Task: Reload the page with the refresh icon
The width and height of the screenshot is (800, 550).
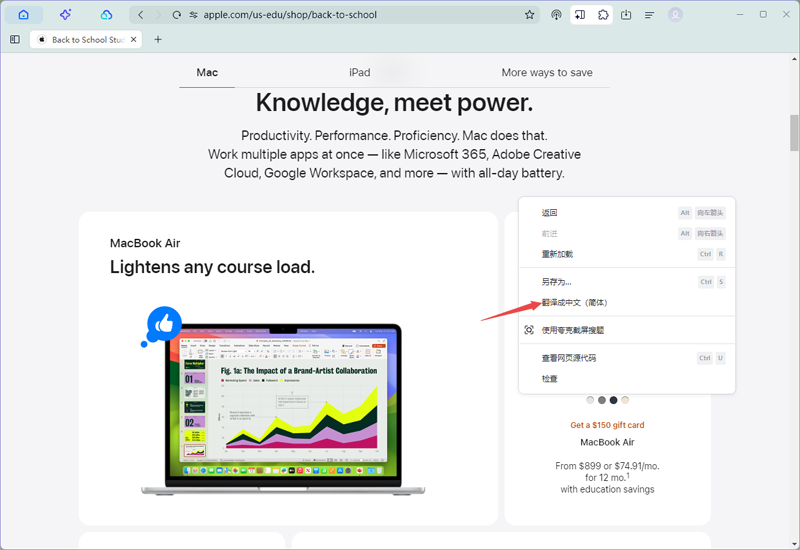Action: click(177, 15)
